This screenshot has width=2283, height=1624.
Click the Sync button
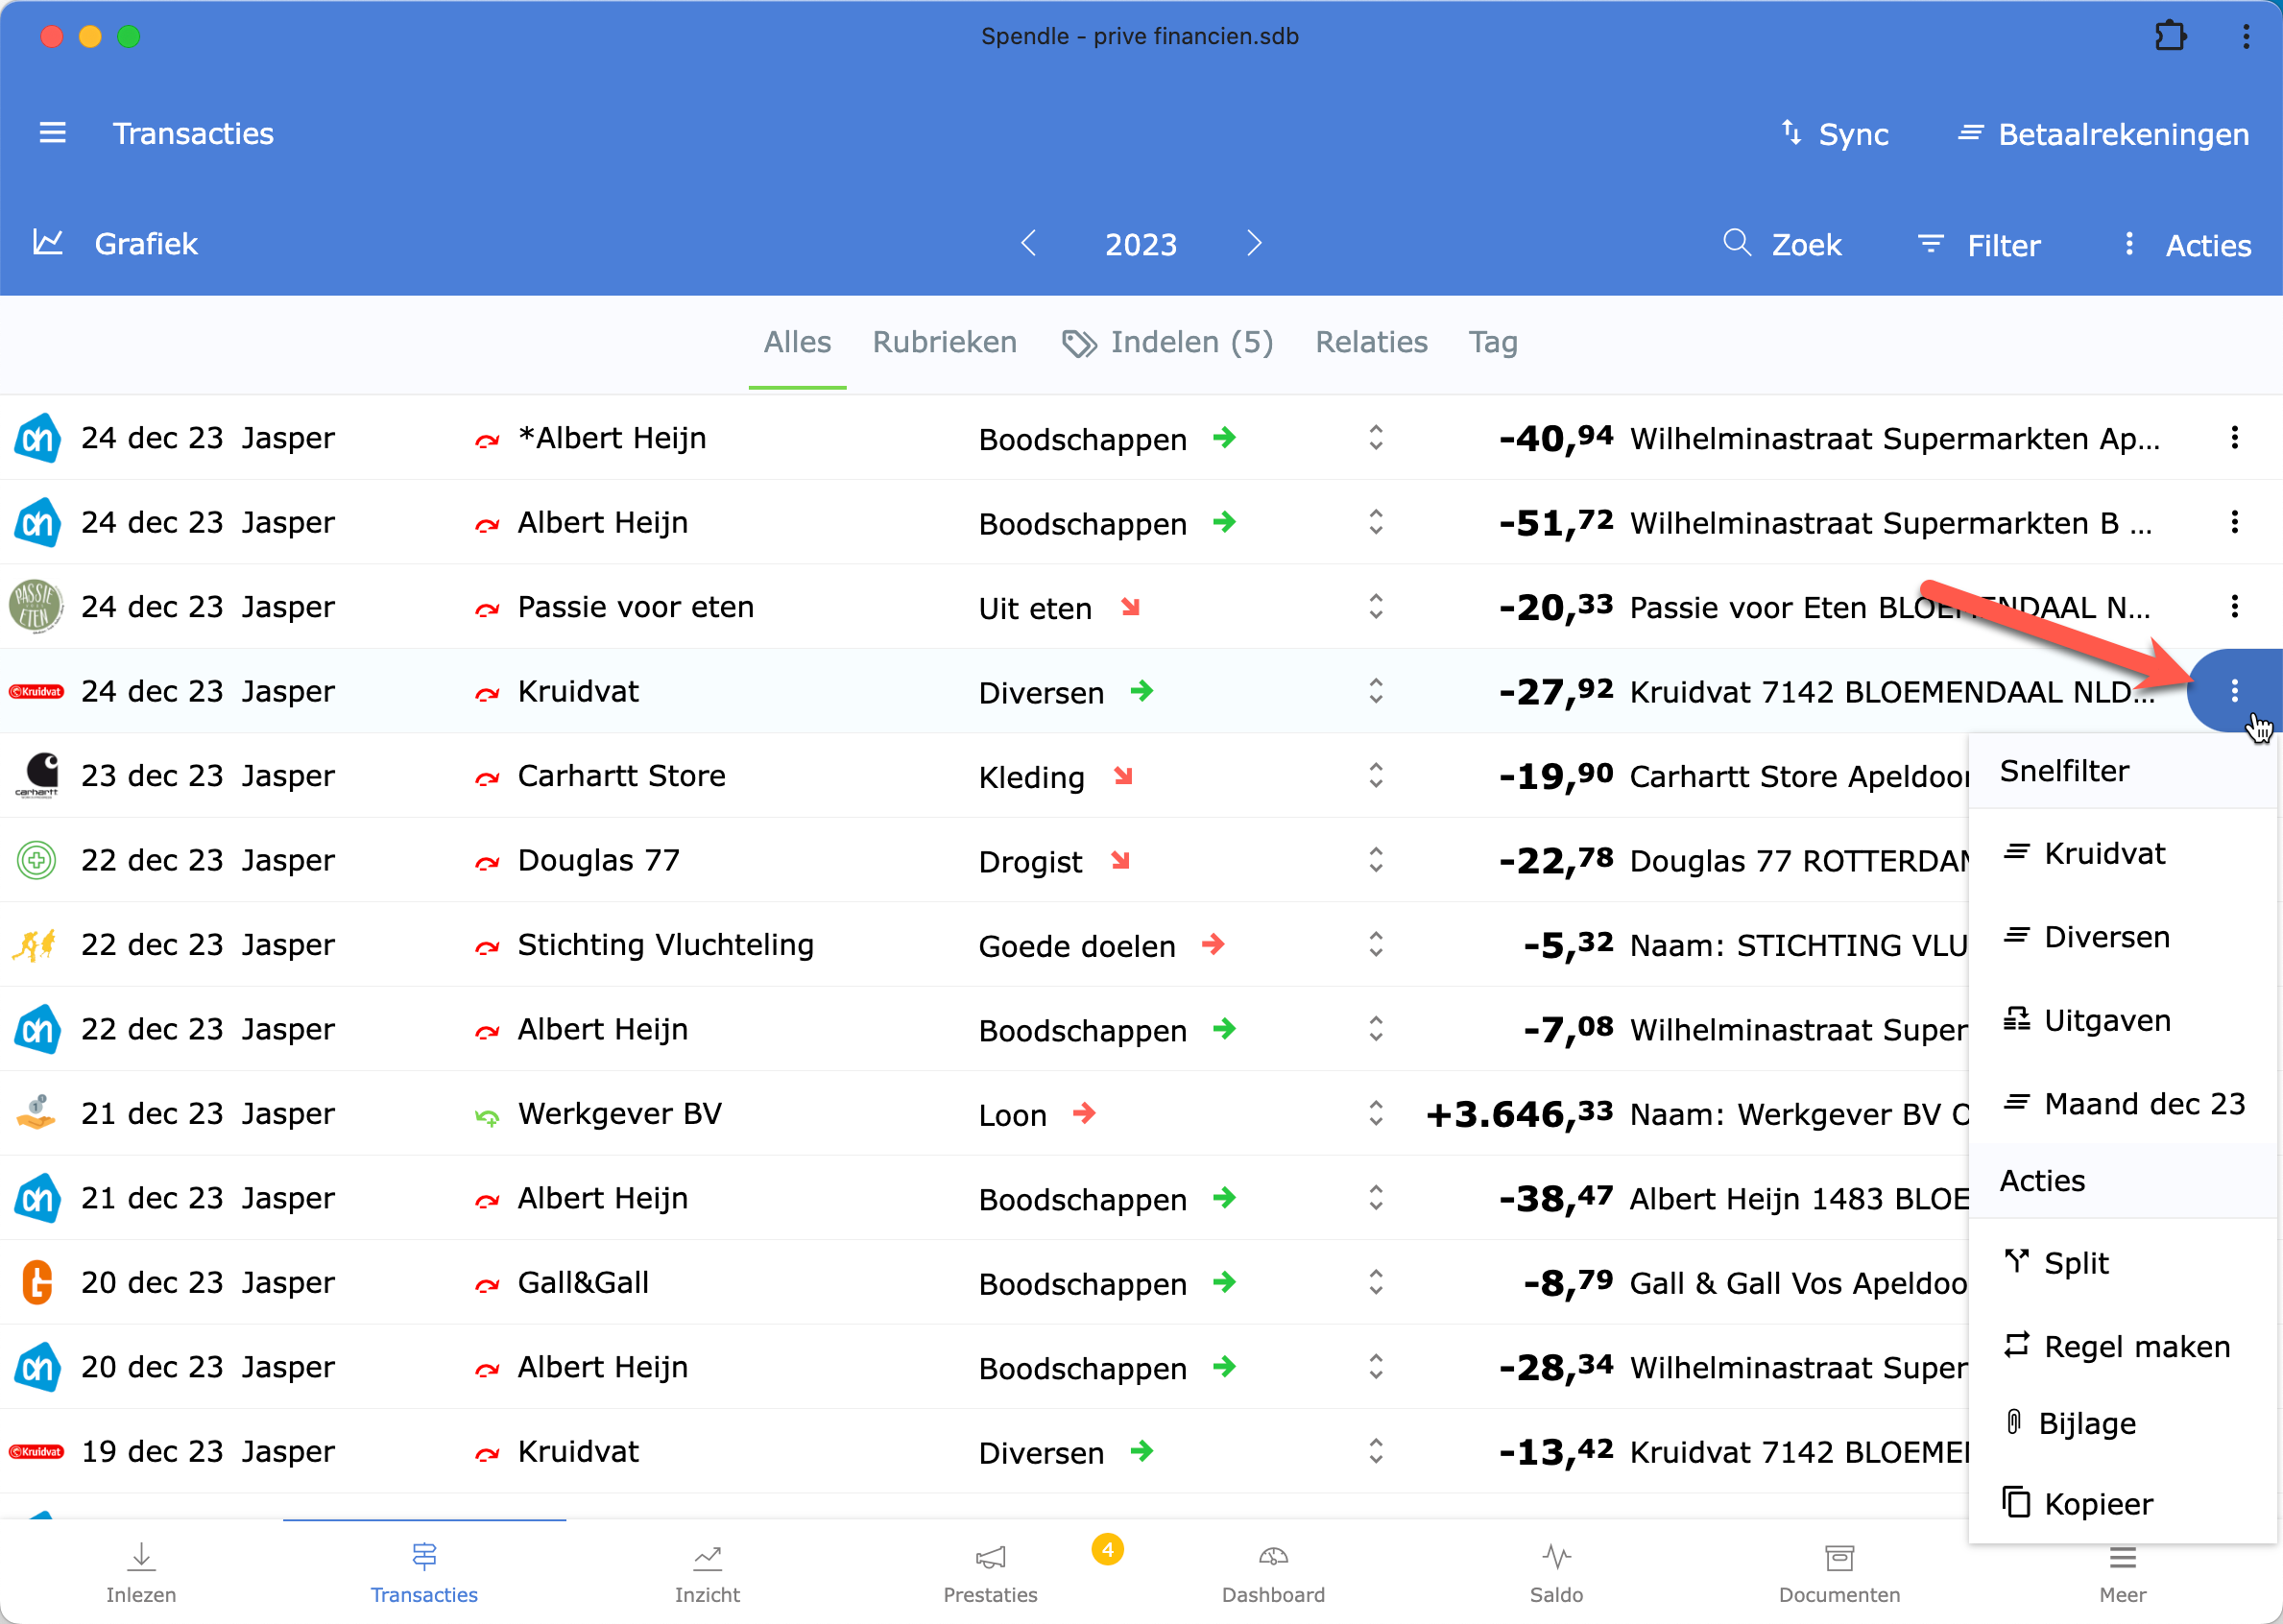pyautogui.click(x=1835, y=134)
